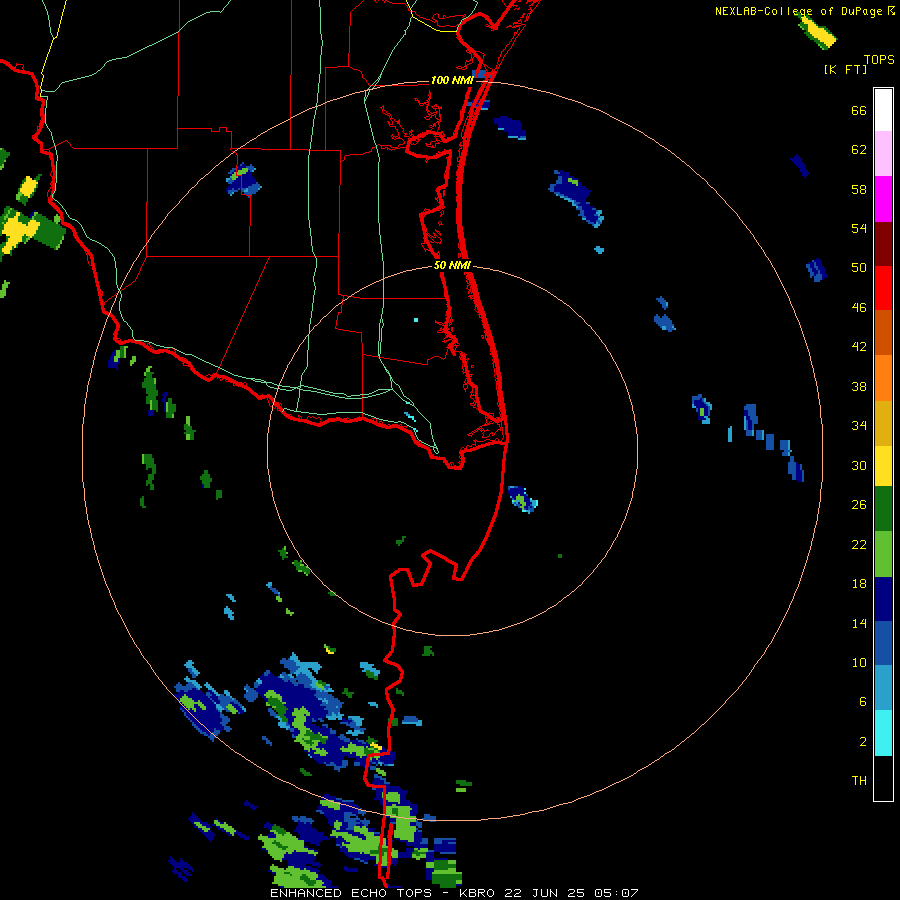This screenshot has height=900, width=900.
Task: Click the magenta legend swatch
Action: click(x=883, y=199)
